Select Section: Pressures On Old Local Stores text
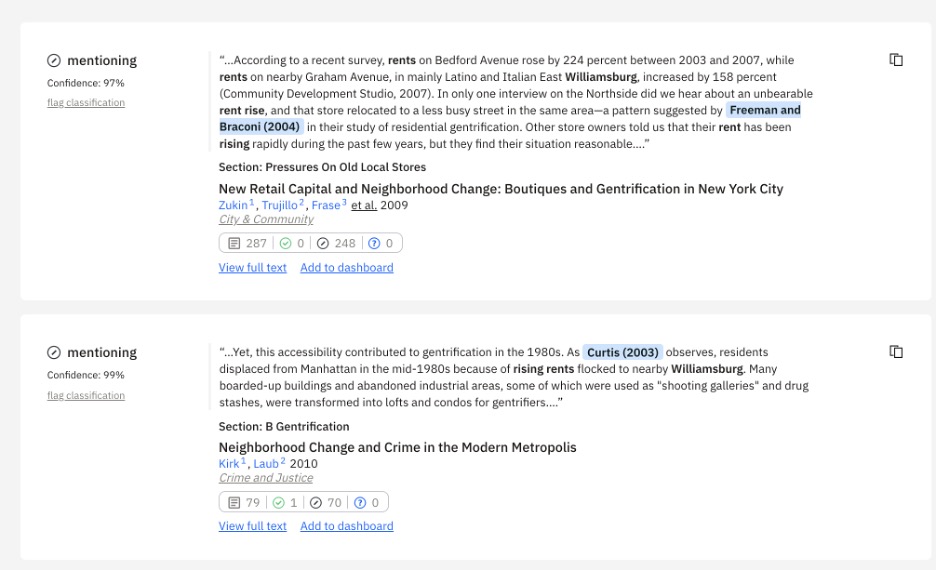This screenshot has width=936, height=570. click(x=322, y=167)
